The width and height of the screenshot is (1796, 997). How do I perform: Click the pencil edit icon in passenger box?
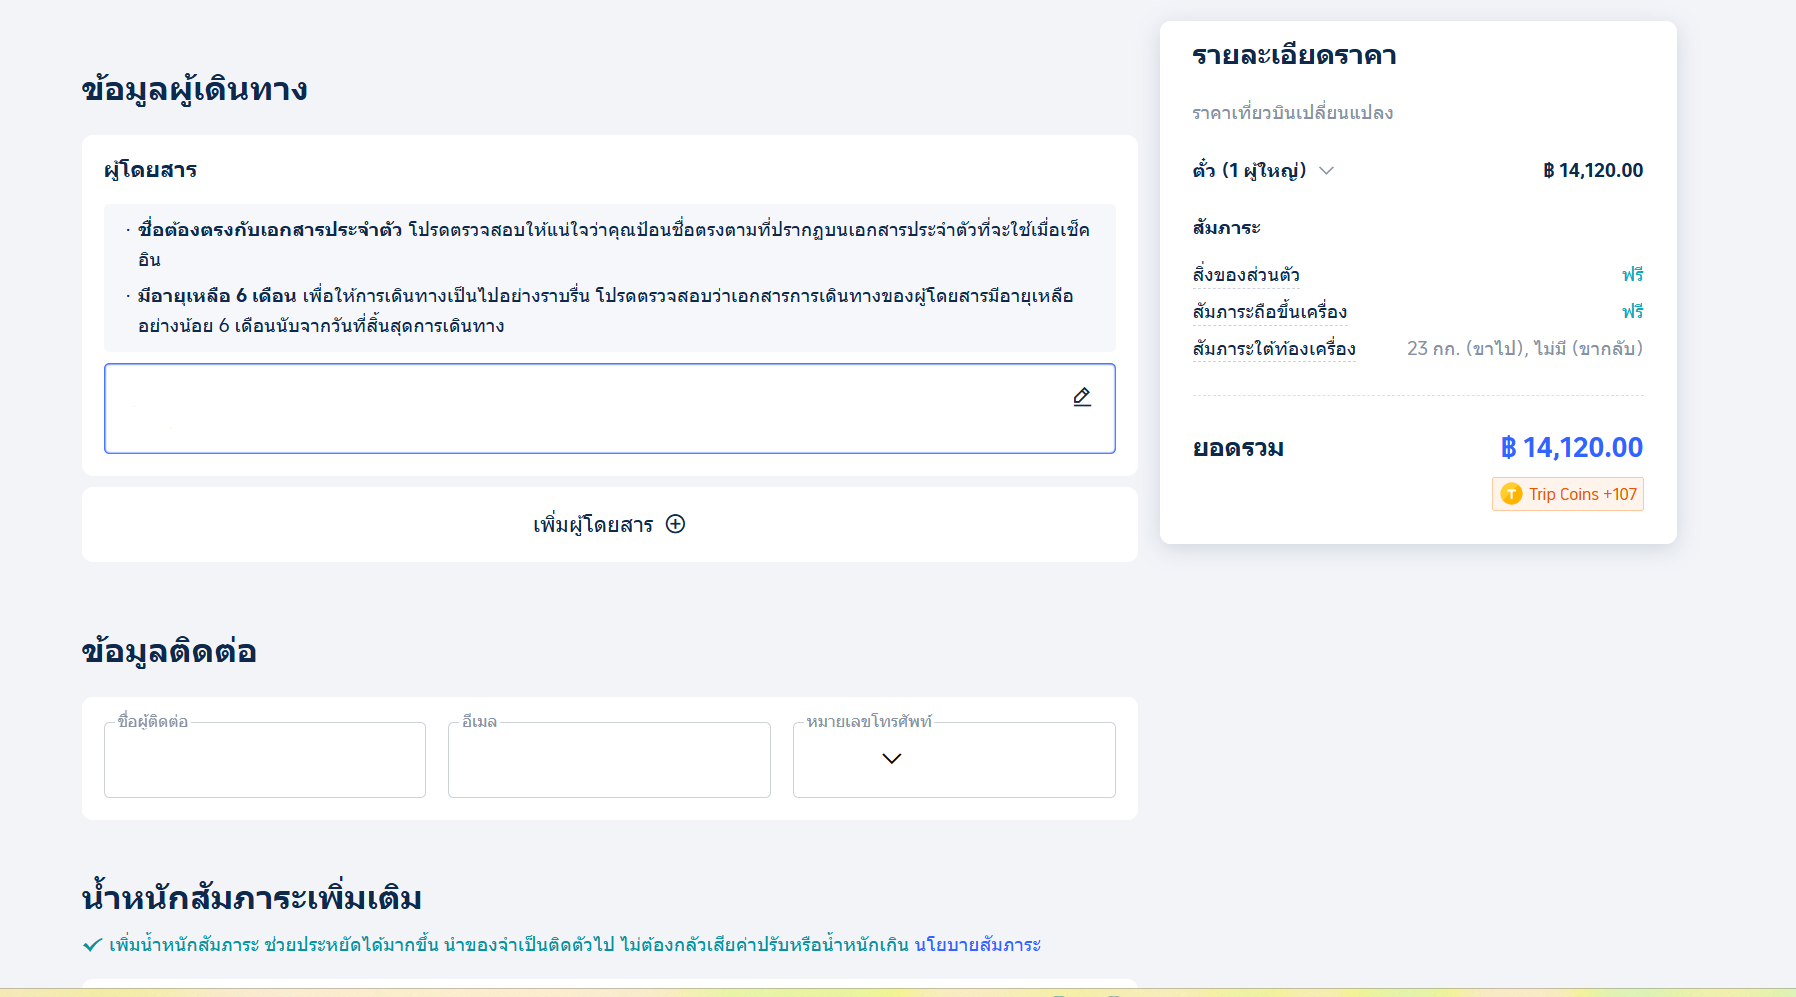pos(1082,397)
